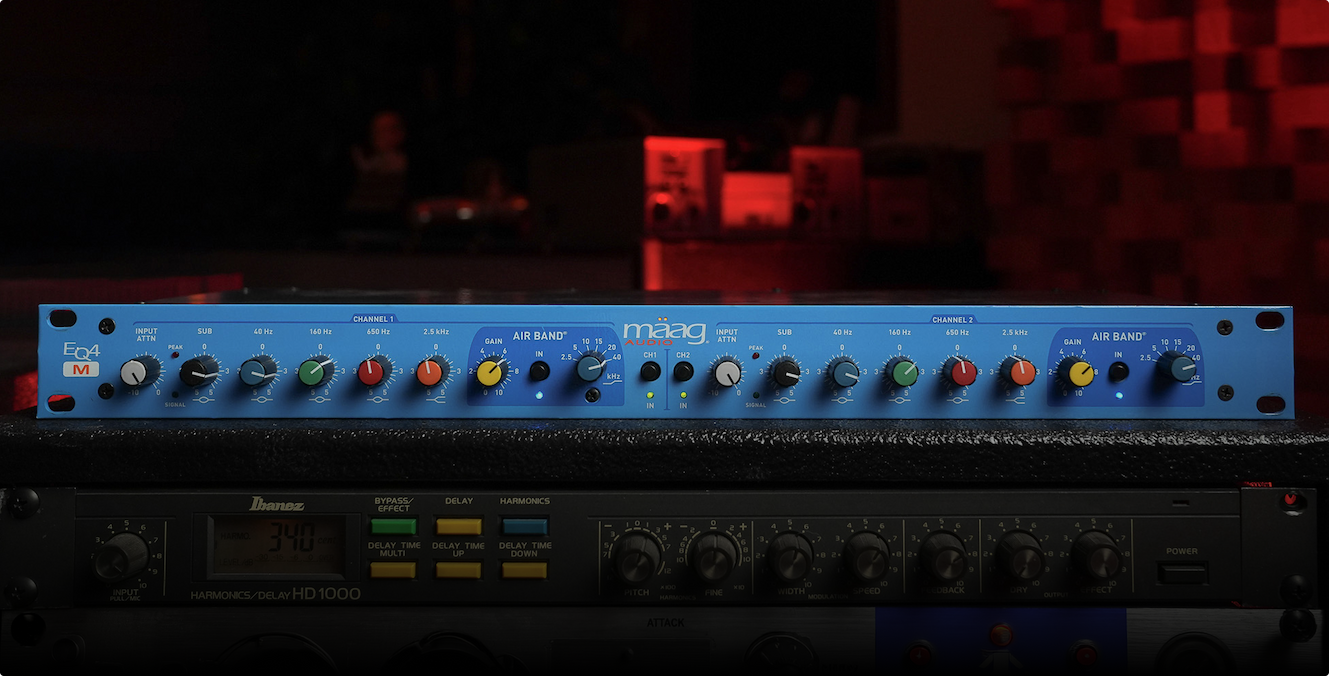Click the Ibanez Width modulation knob

(x=790, y=556)
